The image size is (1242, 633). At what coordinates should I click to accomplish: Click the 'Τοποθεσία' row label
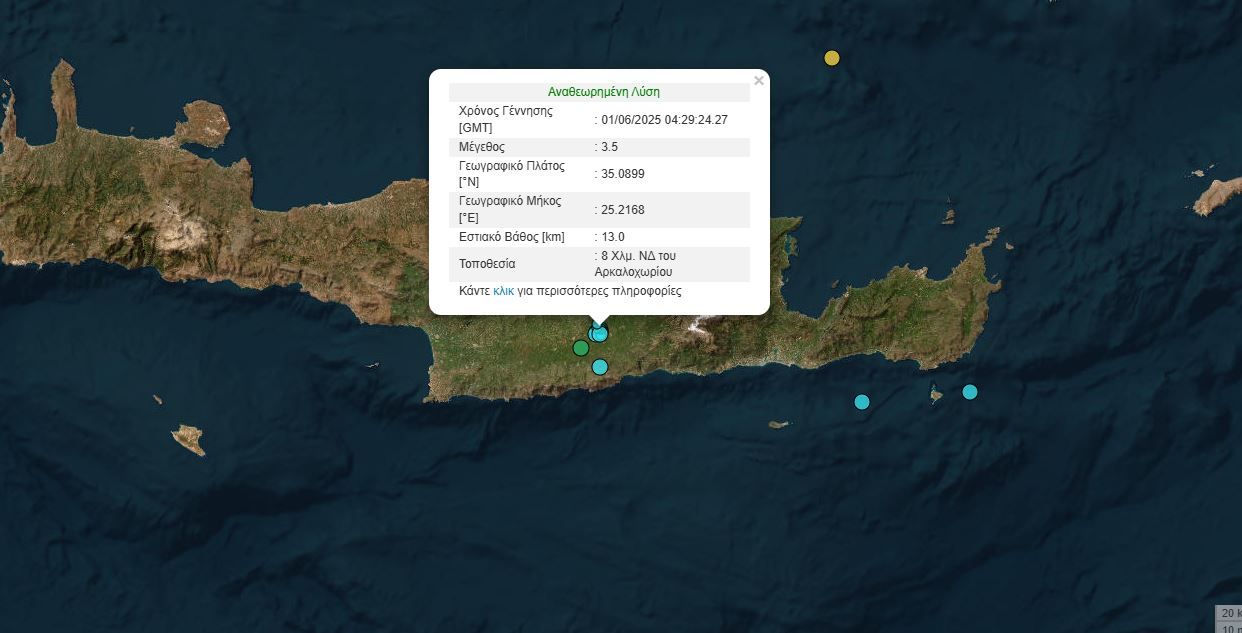pyautogui.click(x=487, y=264)
